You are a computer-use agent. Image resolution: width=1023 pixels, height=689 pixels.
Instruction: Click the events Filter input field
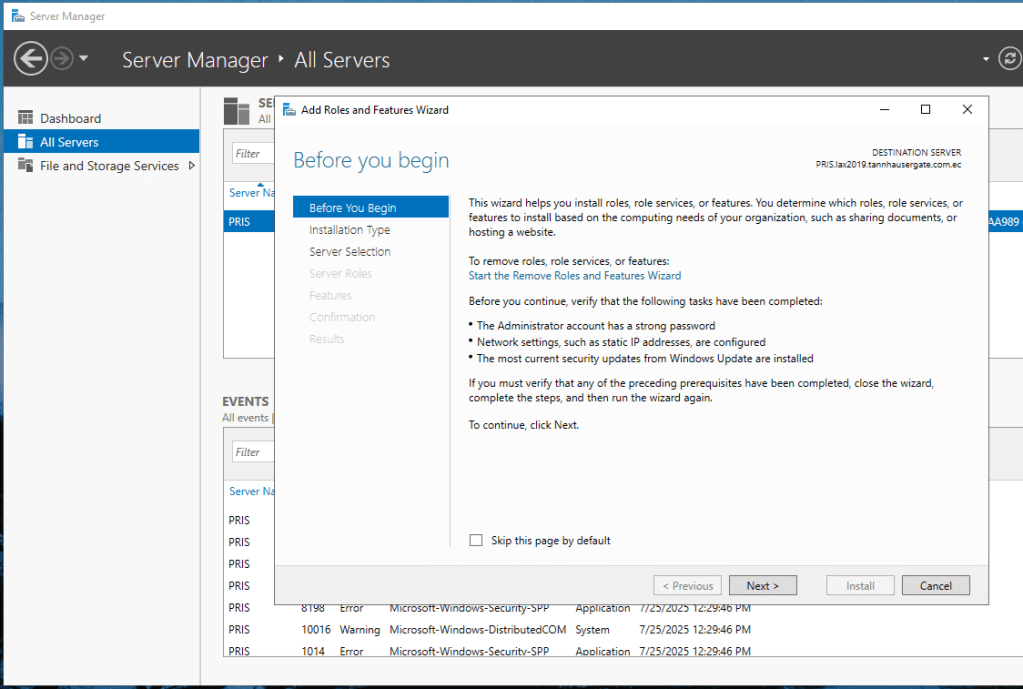click(x=253, y=452)
